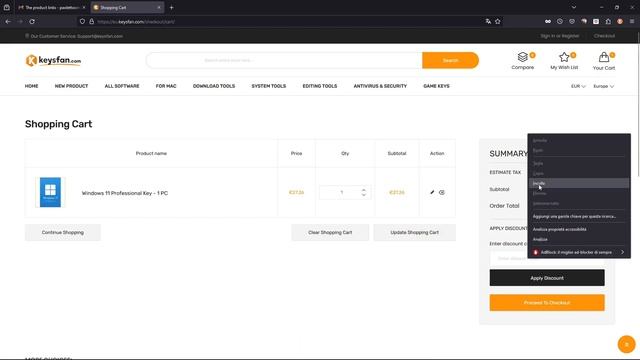
Task: Open NEW PRODUCT in the navigation menu
Action: click(71, 86)
